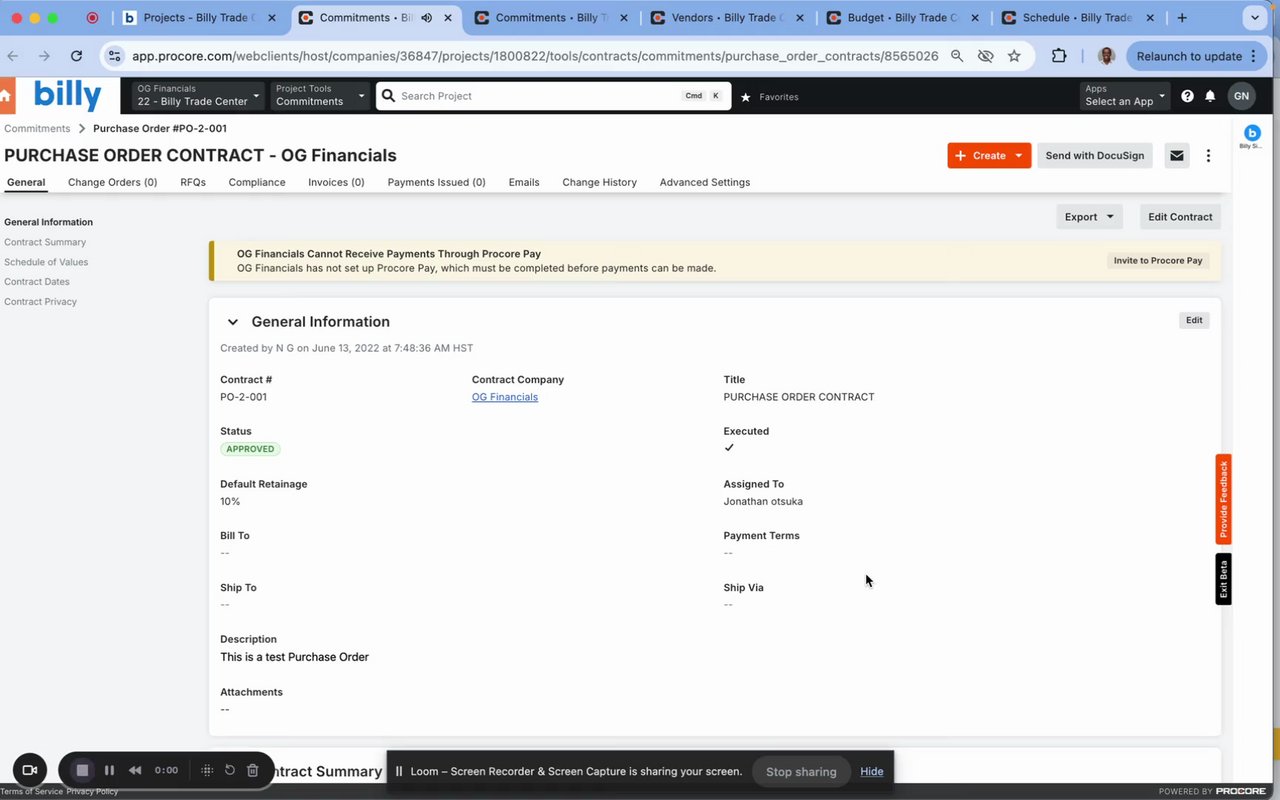Click the Provide Feedback side tab

[1223, 499]
